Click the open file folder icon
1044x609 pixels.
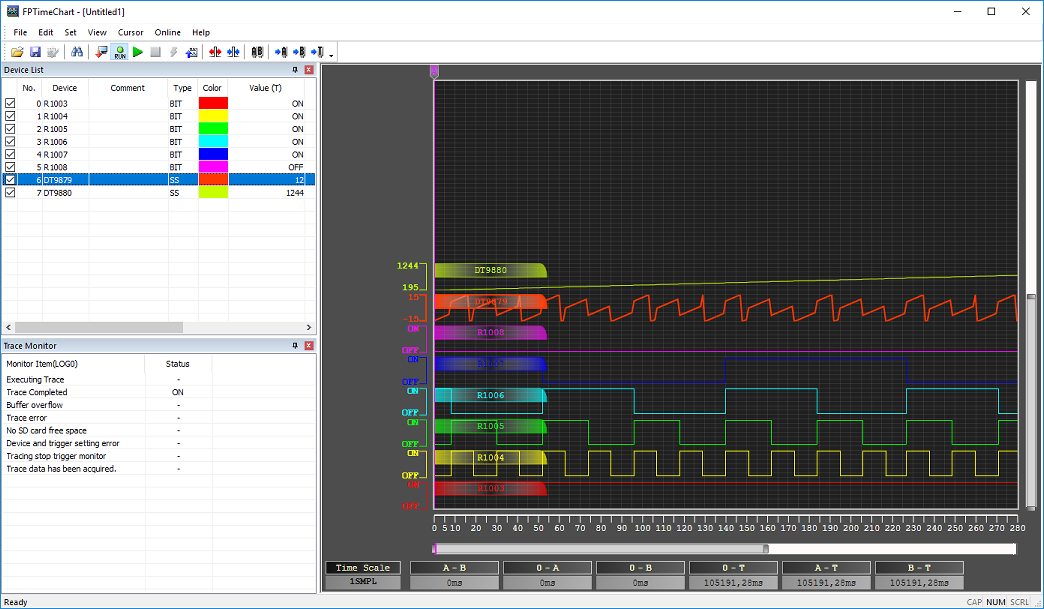click(17, 52)
